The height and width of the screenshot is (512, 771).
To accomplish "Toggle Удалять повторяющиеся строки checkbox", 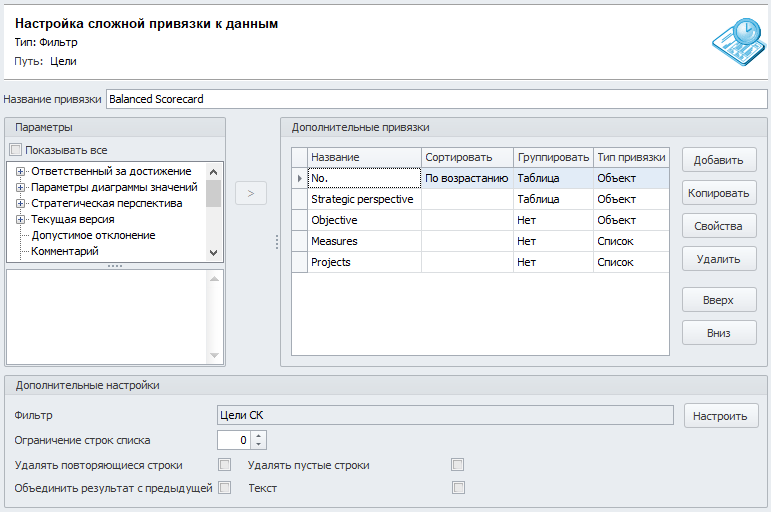I will click(x=225, y=464).
